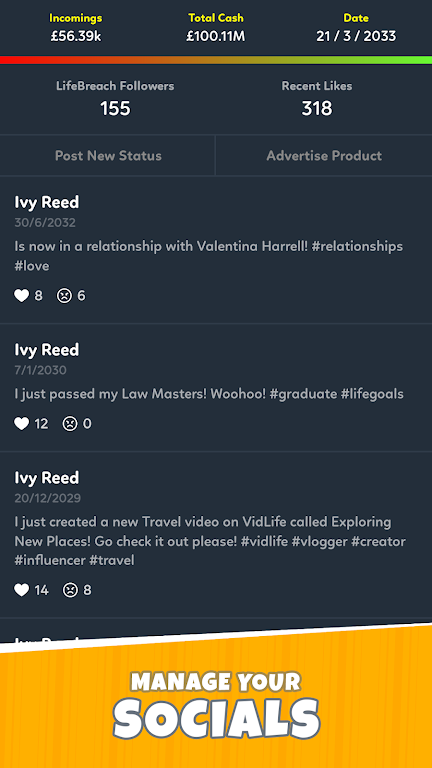432x768 pixels.
Task: Tap the Total Cash value
Action: [x=216, y=36]
